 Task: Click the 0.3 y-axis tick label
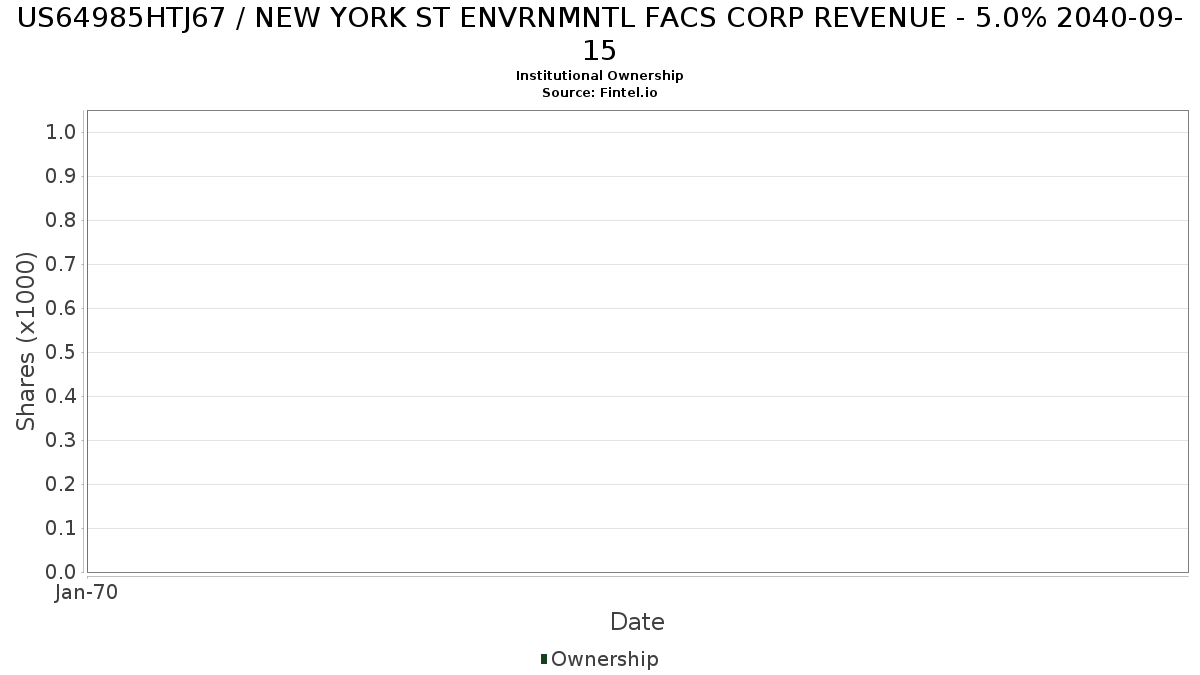coord(61,441)
